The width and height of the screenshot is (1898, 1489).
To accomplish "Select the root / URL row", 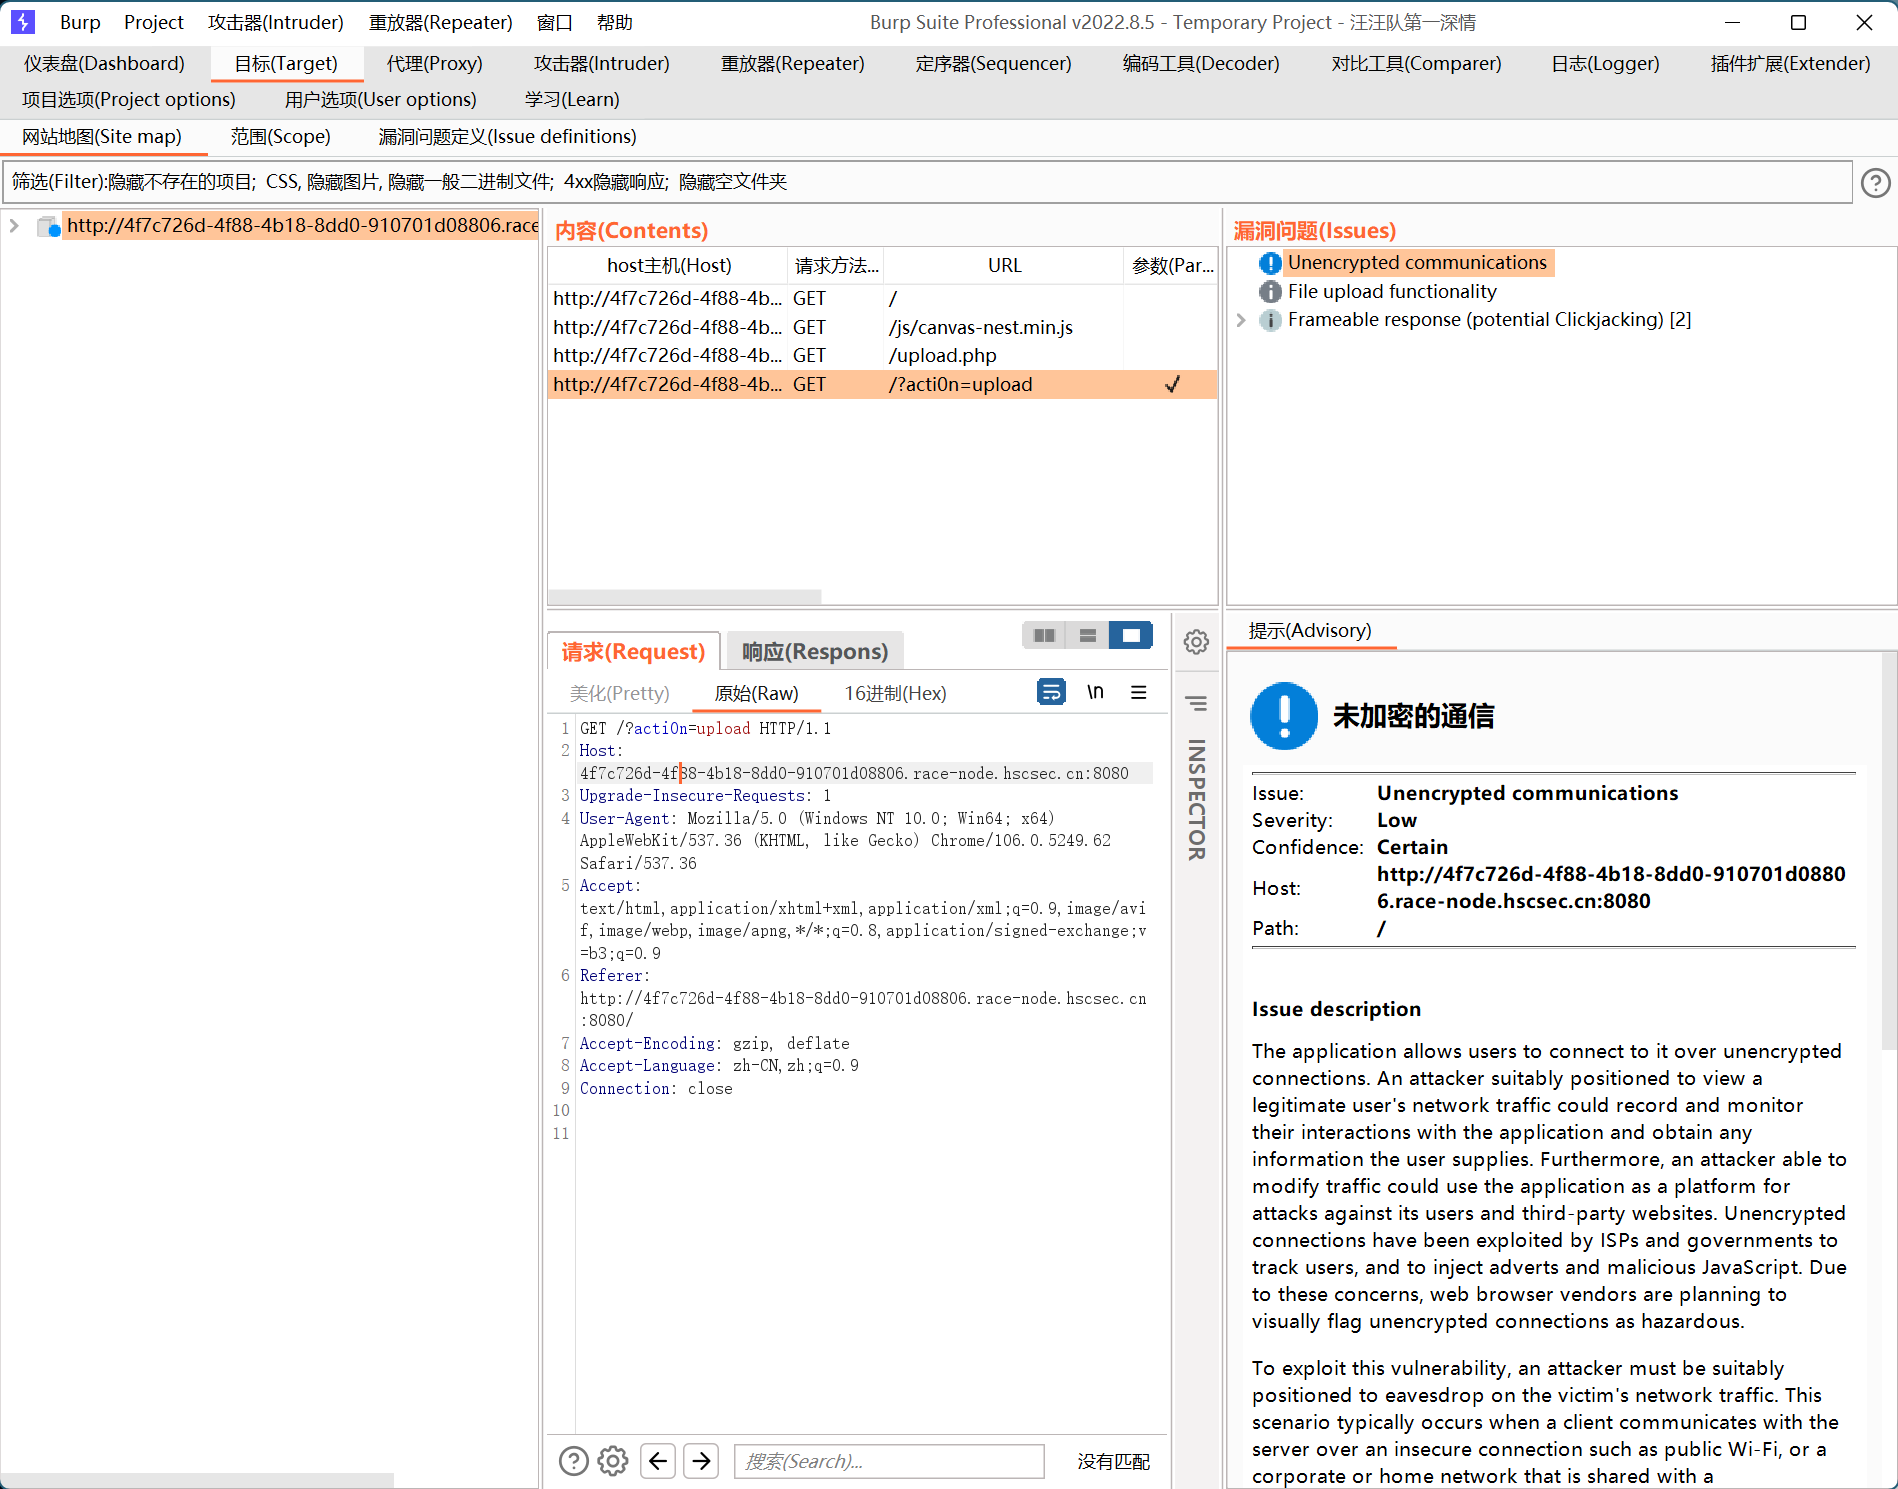I will (x=882, y=298).
